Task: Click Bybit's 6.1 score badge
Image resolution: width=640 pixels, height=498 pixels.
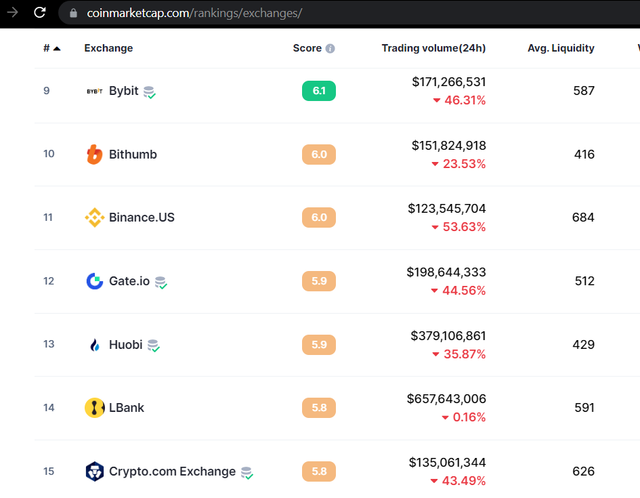Action: click(x=319, y=91)
